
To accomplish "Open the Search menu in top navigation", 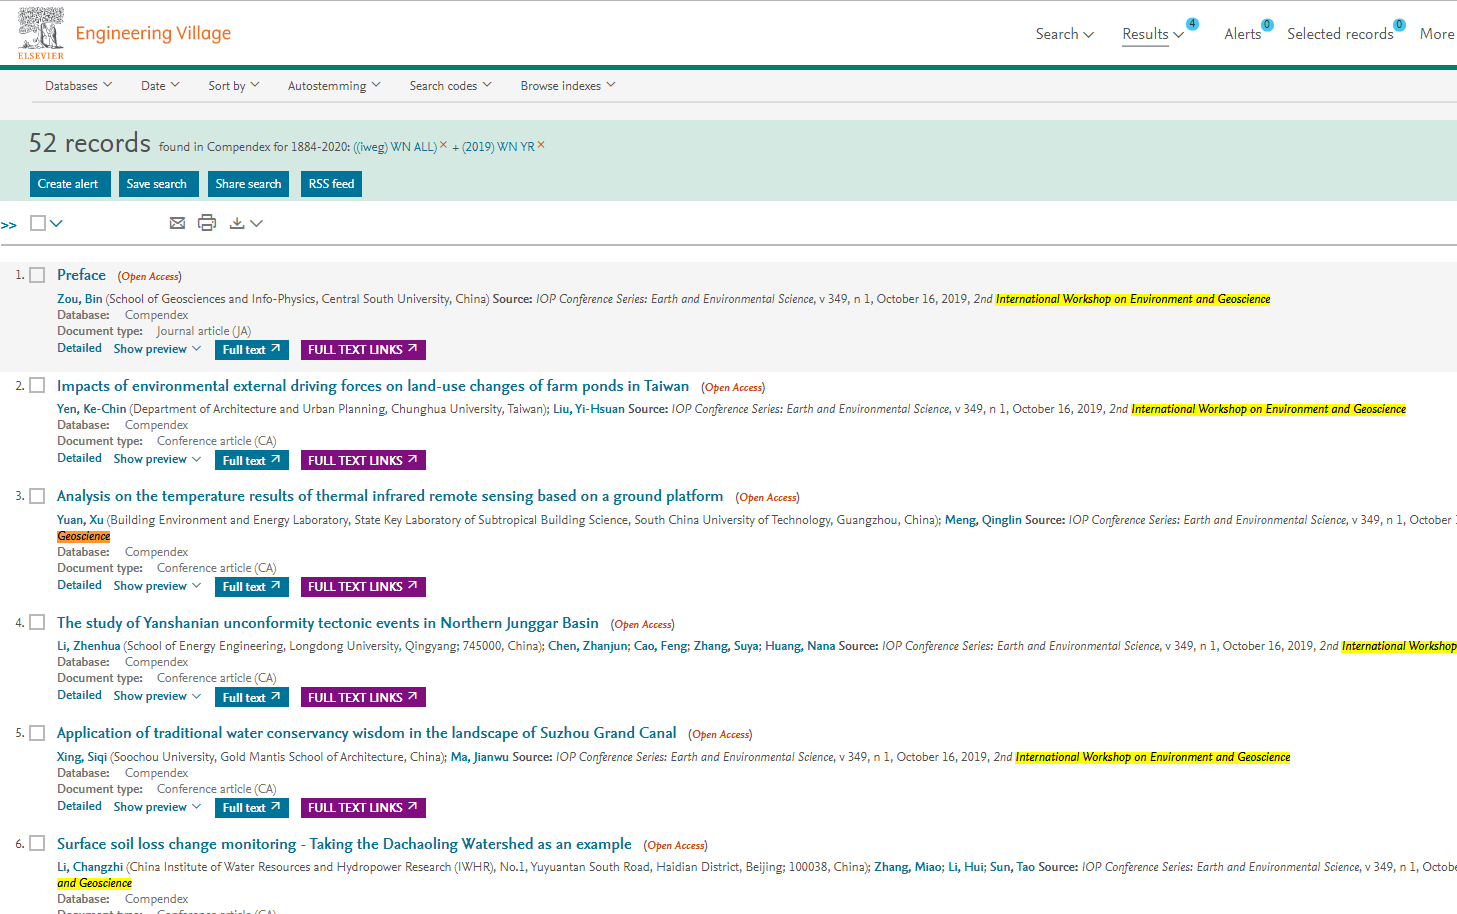I will [1065, 34].
